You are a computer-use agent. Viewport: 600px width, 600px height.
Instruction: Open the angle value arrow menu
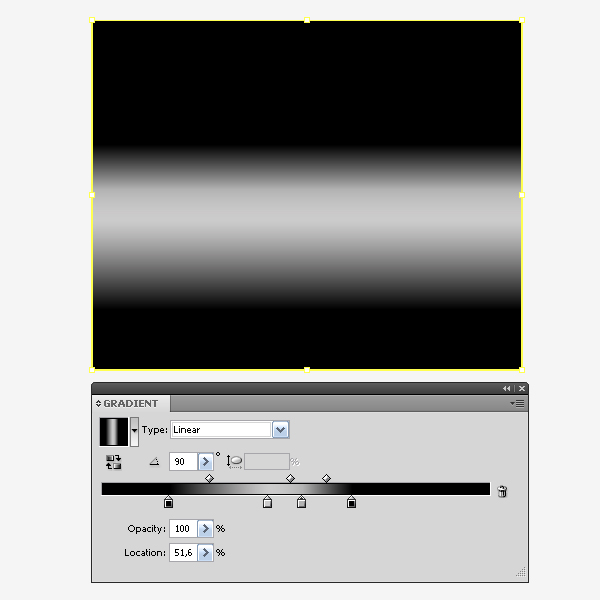[205, 461]
